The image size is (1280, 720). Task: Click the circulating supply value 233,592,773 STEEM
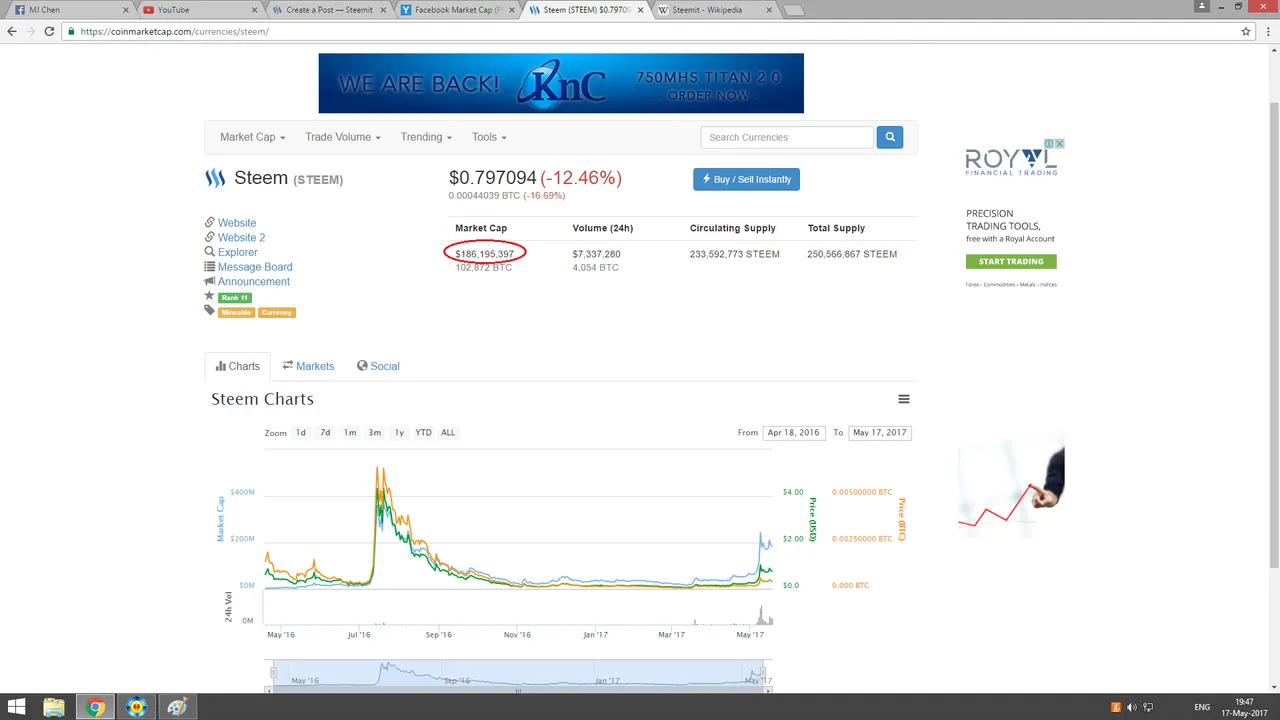pos(734,254)
